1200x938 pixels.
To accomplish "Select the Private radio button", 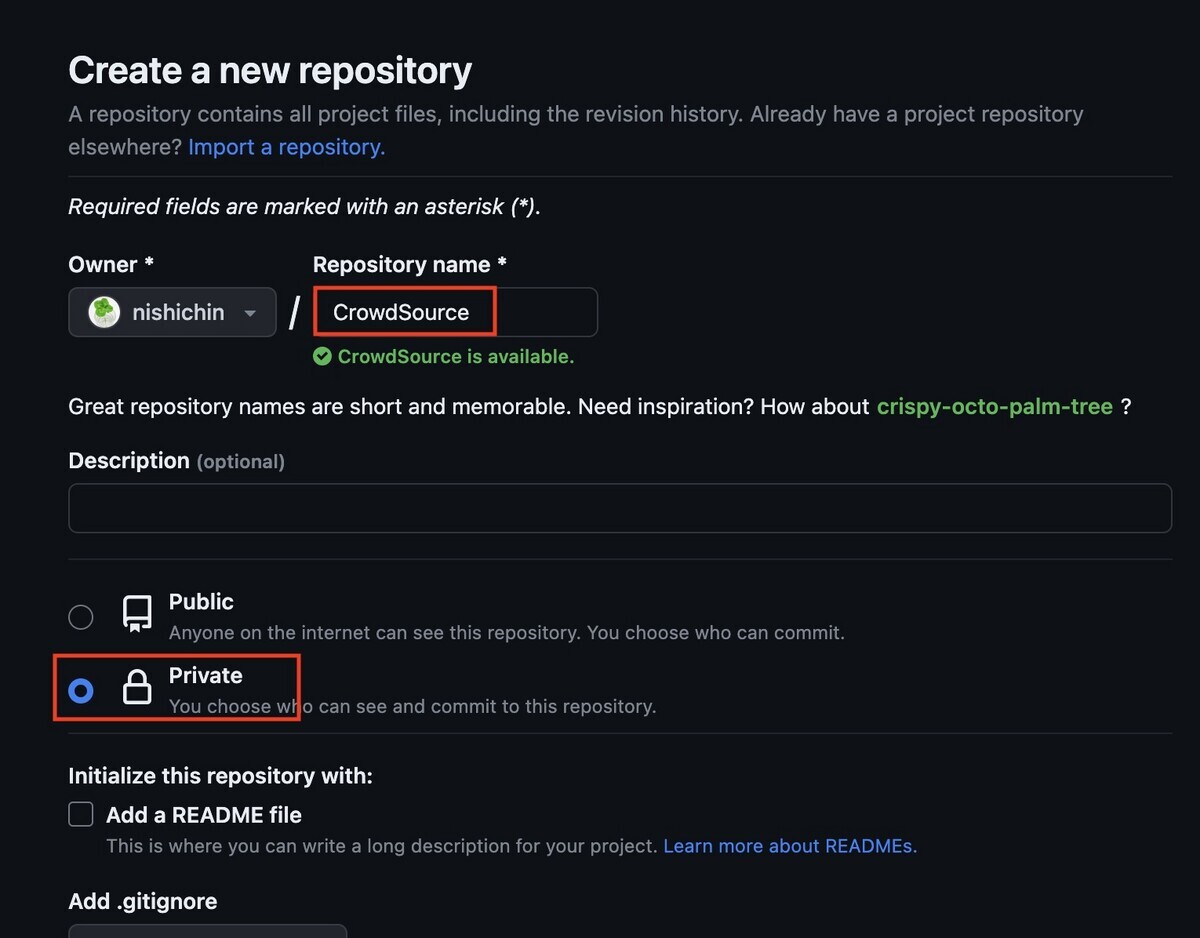I will coord(80,689).
